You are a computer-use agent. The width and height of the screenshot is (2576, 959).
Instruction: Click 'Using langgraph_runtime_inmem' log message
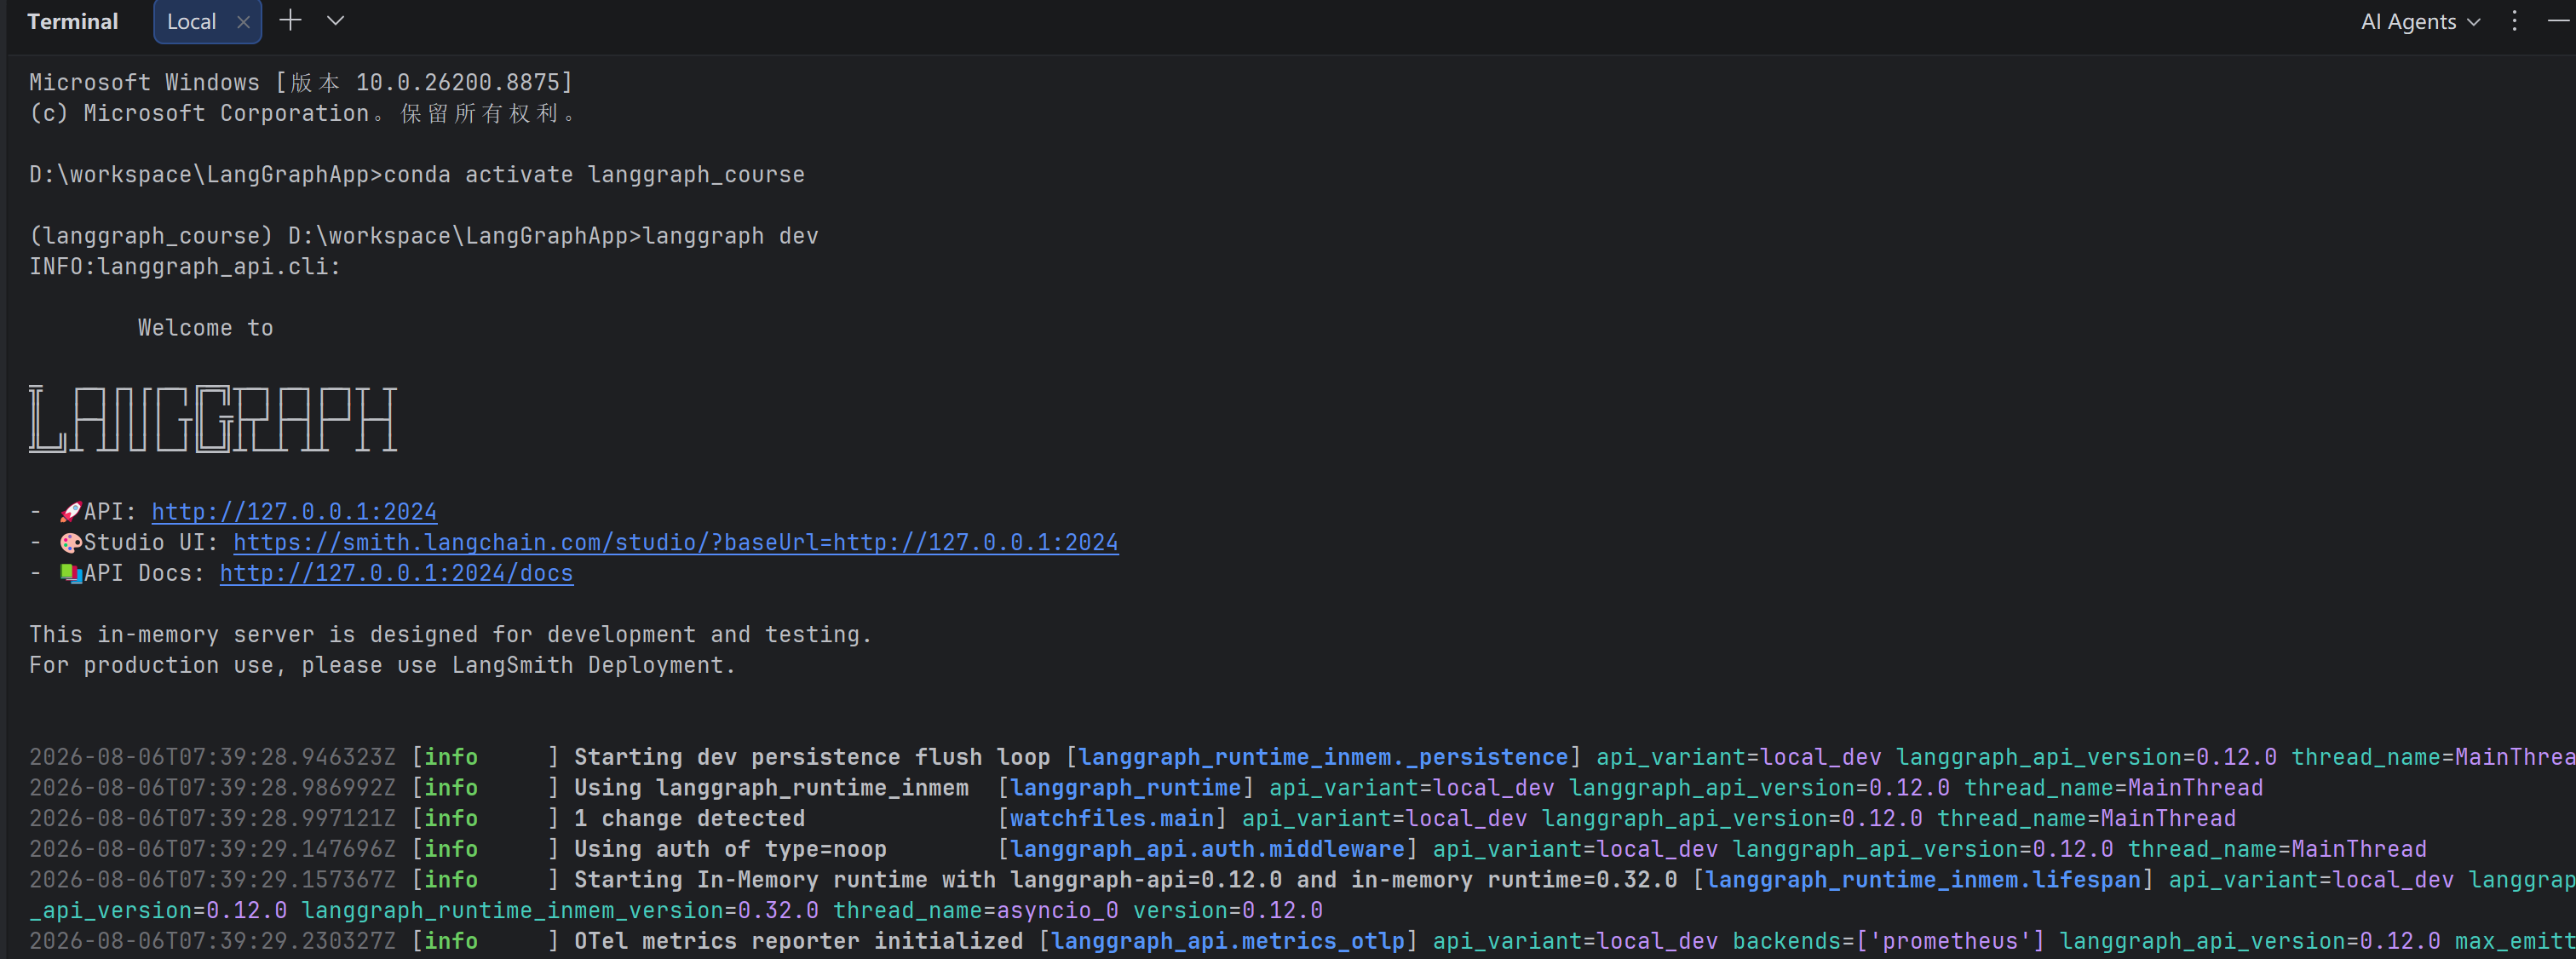click(771, 788)
